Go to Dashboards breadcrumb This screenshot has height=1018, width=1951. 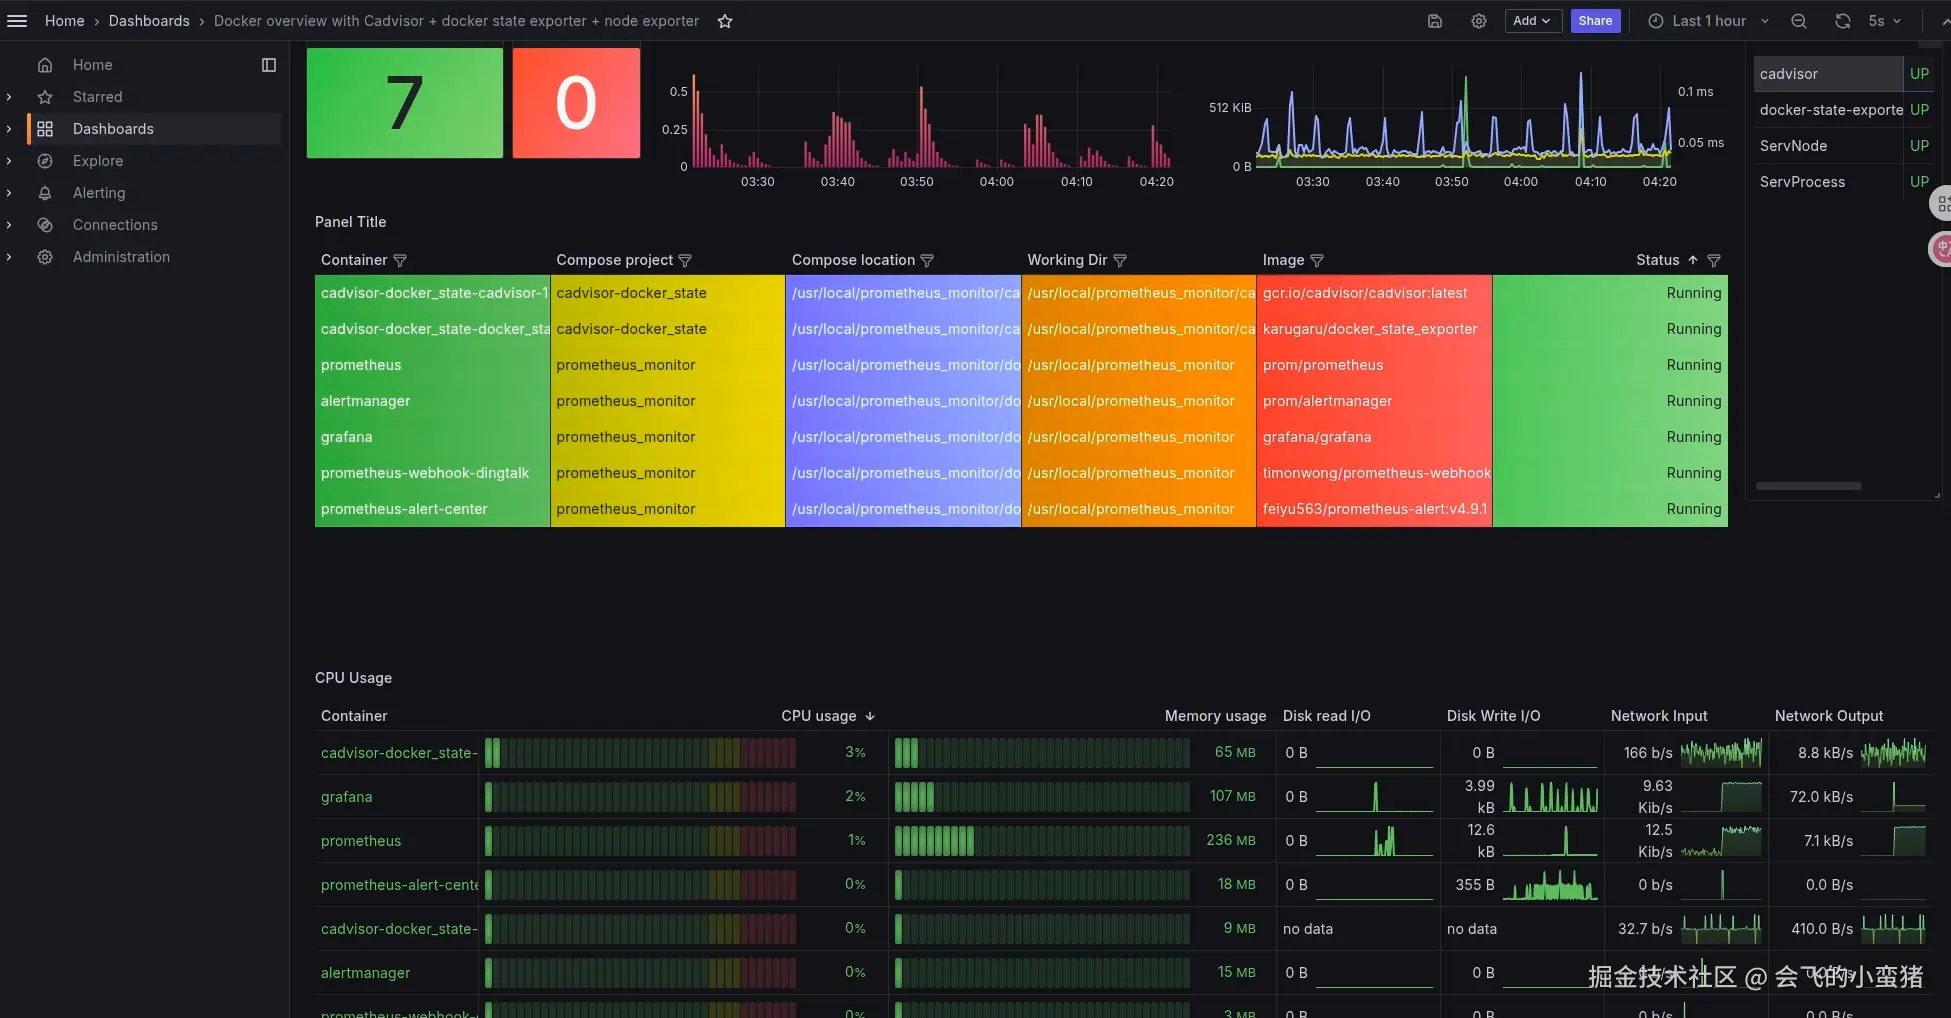pyautogui.click(x=149, y=21)
